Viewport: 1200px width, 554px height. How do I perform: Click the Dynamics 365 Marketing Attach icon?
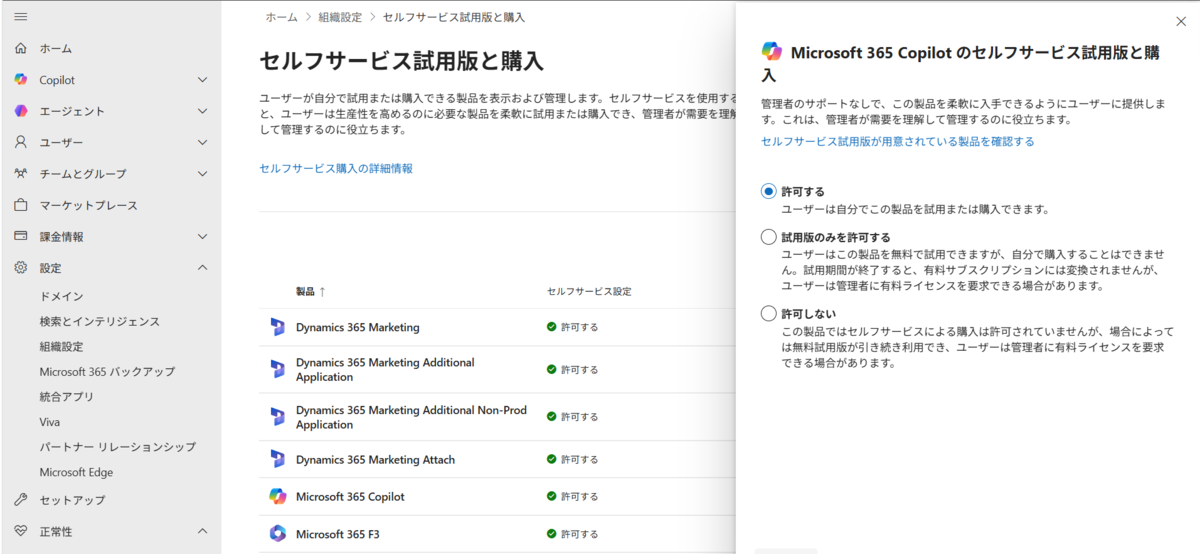coord(277,459)
